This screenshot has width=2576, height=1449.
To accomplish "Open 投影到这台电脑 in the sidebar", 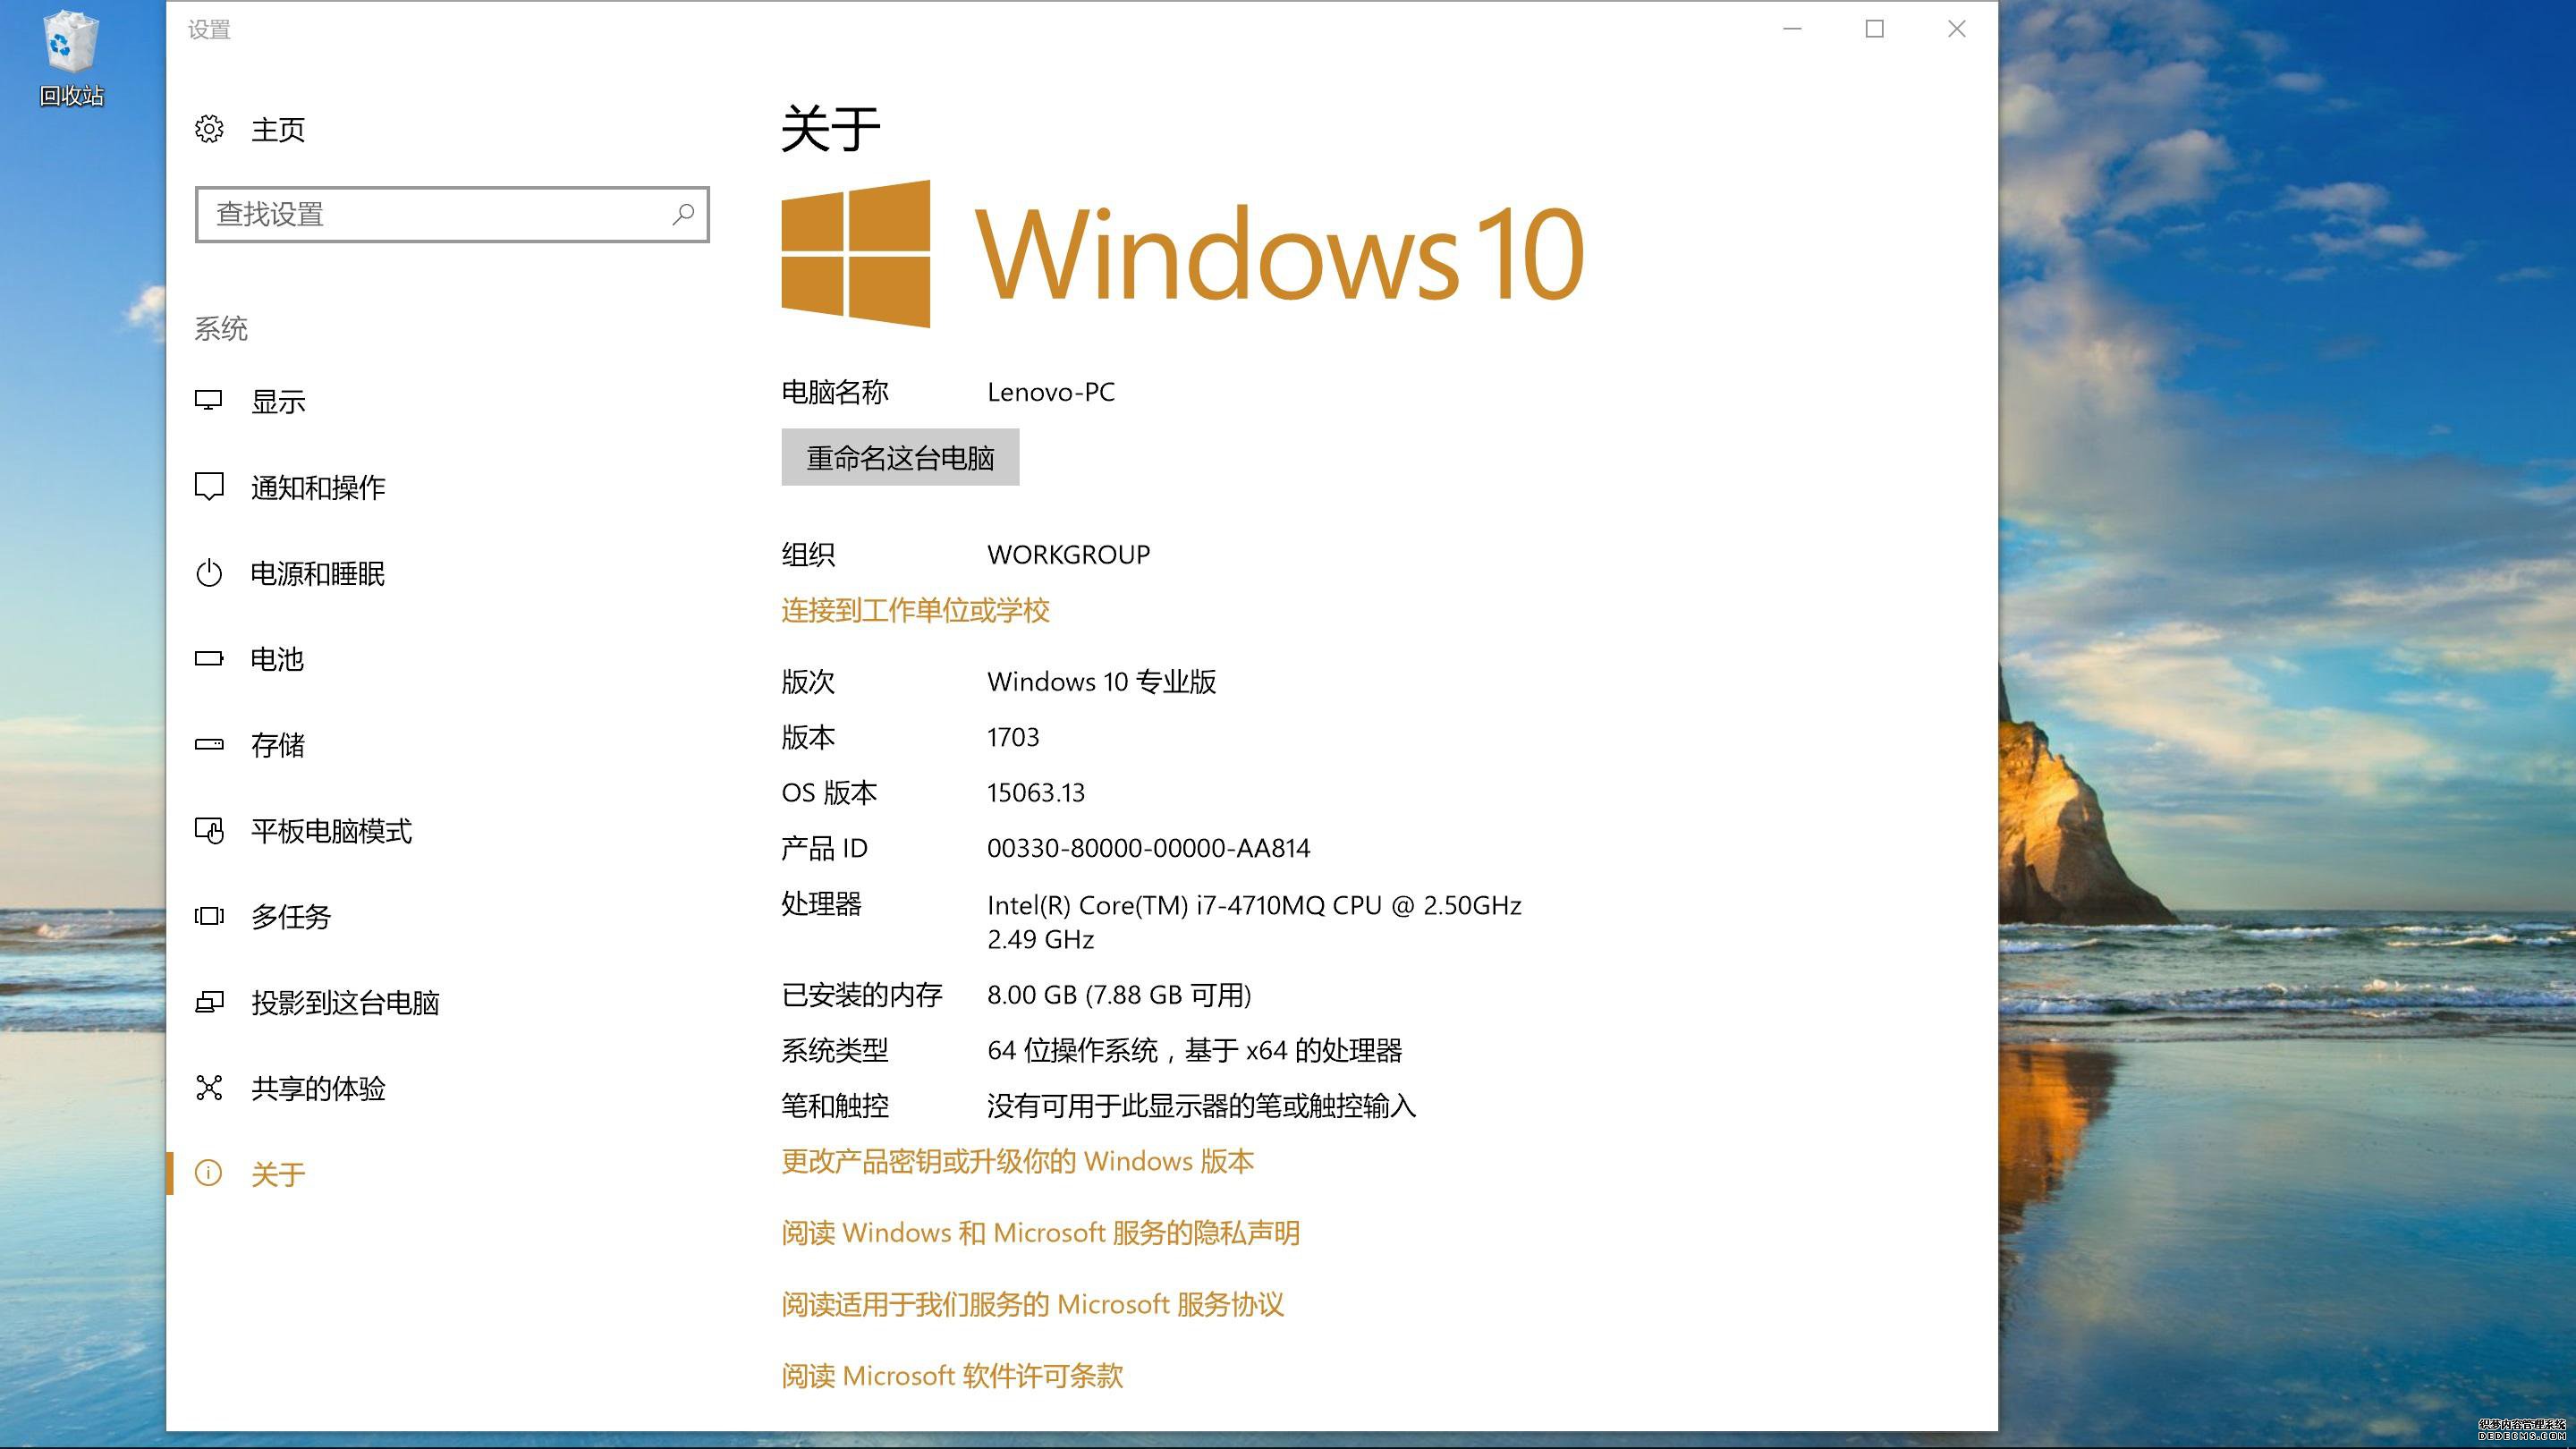I will pos(345,1003).
